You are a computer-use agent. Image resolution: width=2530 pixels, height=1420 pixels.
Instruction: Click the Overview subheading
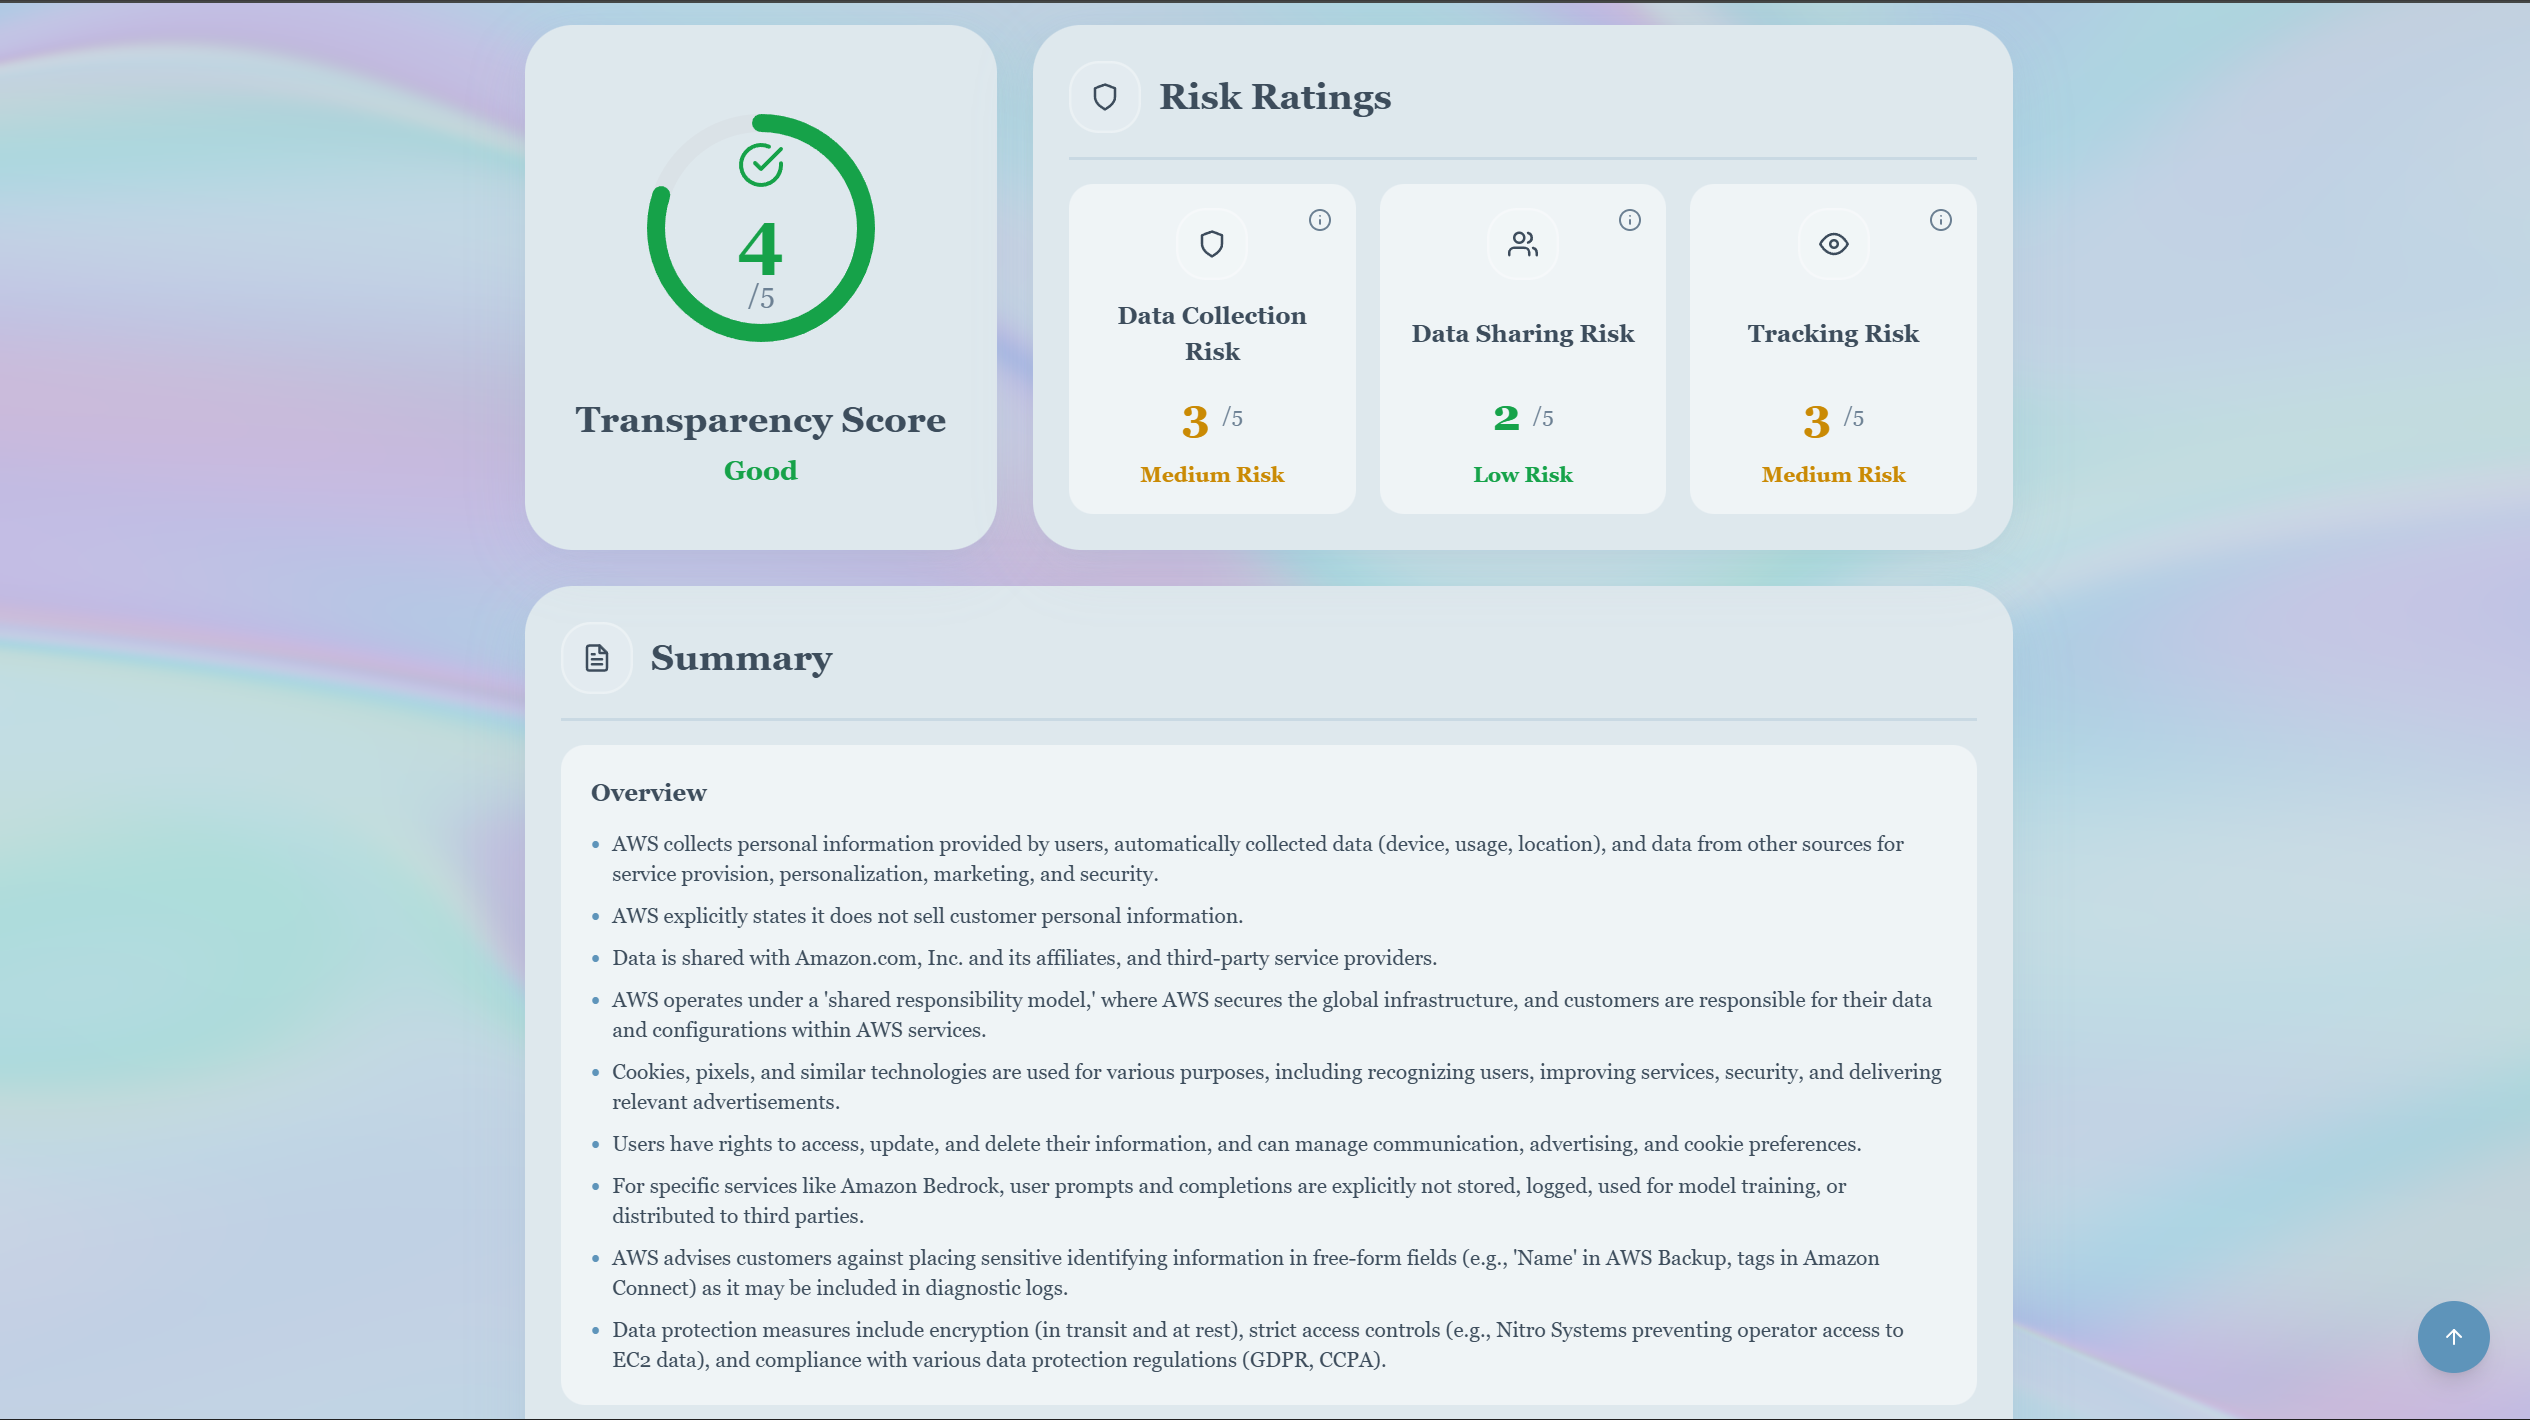(648, 793)
